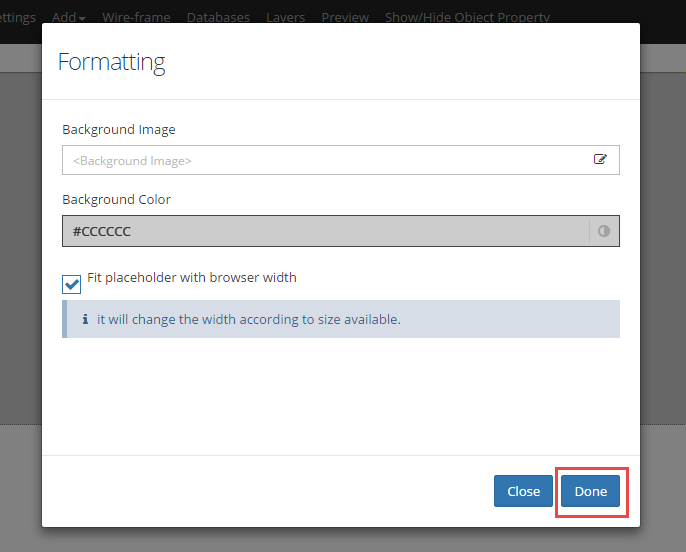The image size is (686, 552).
Task: Click the width hint message text
Action: [248, 319]
